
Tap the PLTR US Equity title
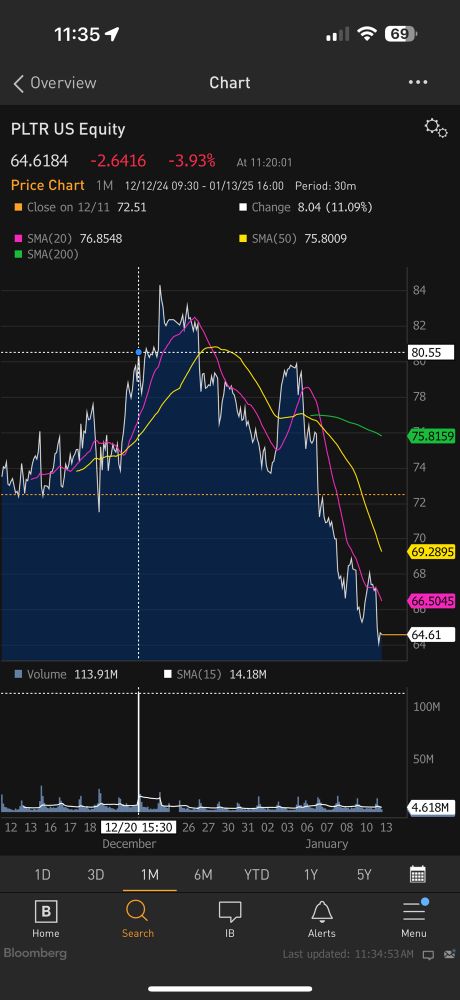click(x=68, y=129)
